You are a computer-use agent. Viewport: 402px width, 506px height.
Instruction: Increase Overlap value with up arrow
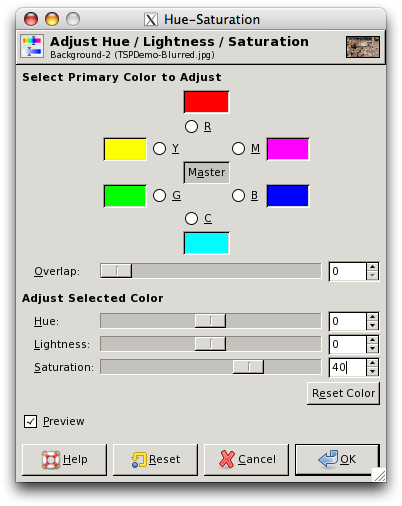pyautogui.click(x=372, y=267)
